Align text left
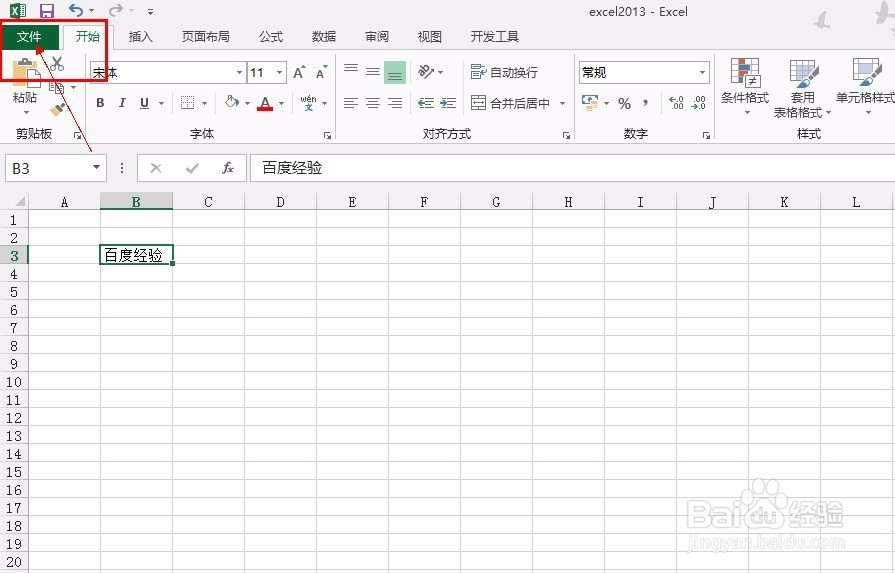The image size is (895, 573). [x=351, y=103]
